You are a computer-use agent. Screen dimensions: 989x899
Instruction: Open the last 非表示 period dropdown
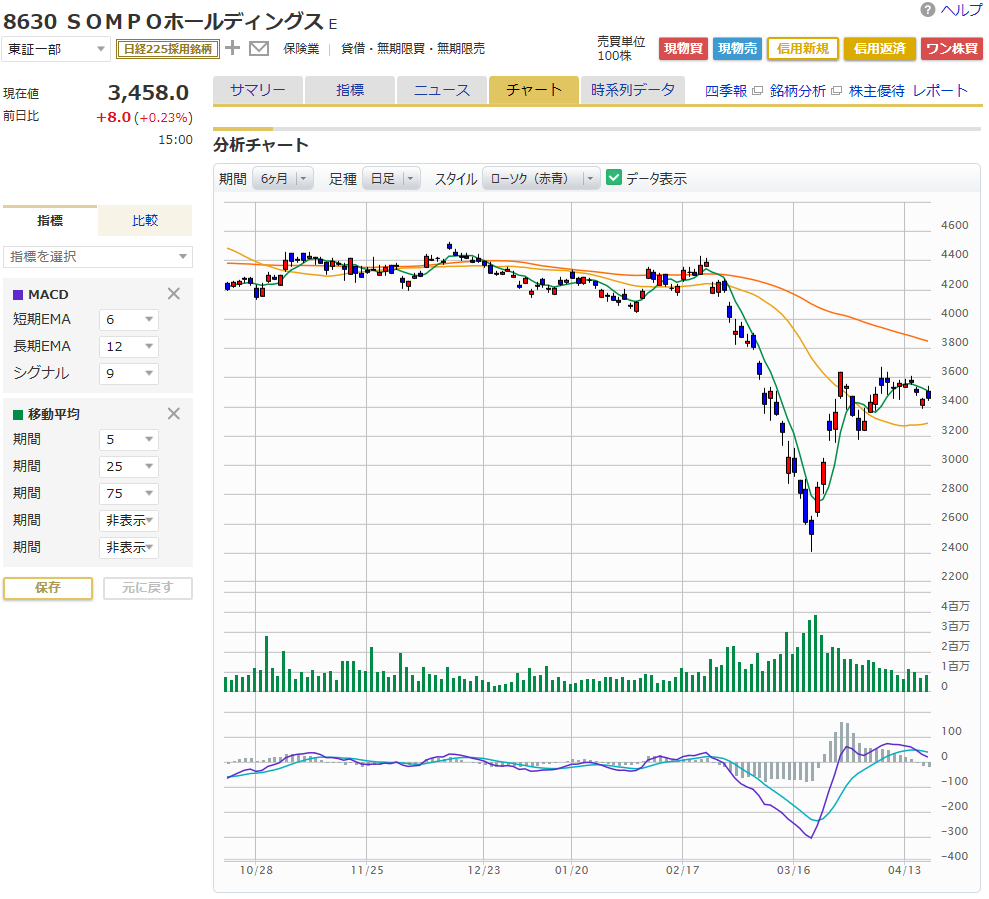129,548
